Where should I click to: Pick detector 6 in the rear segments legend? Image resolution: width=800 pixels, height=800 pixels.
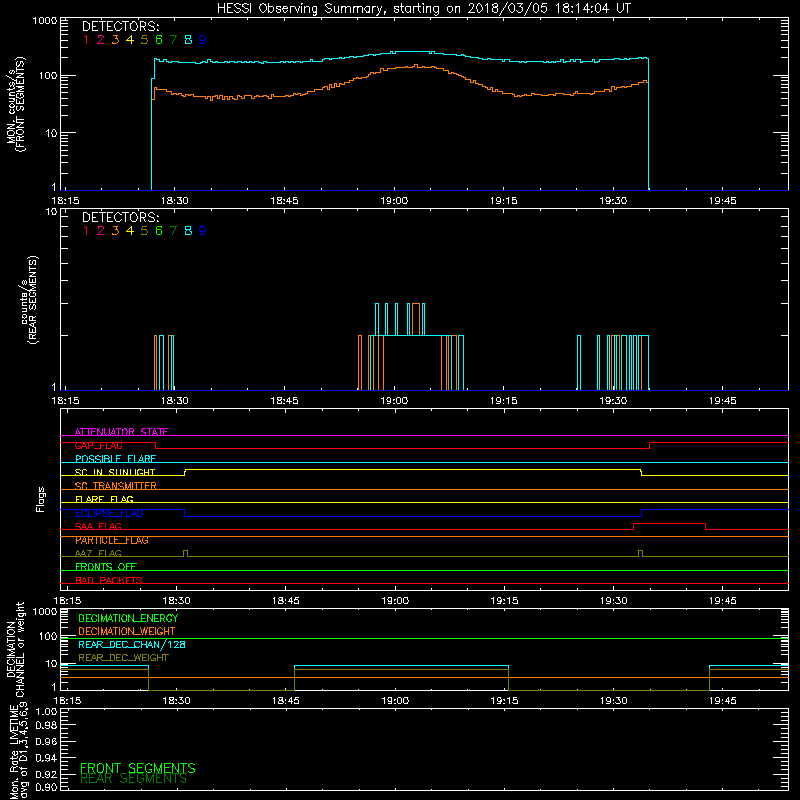pos(159,231)
